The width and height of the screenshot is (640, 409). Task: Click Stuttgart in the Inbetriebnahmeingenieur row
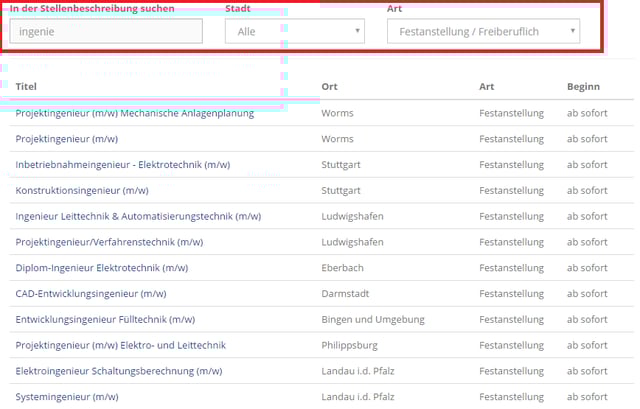pos(341,164)
